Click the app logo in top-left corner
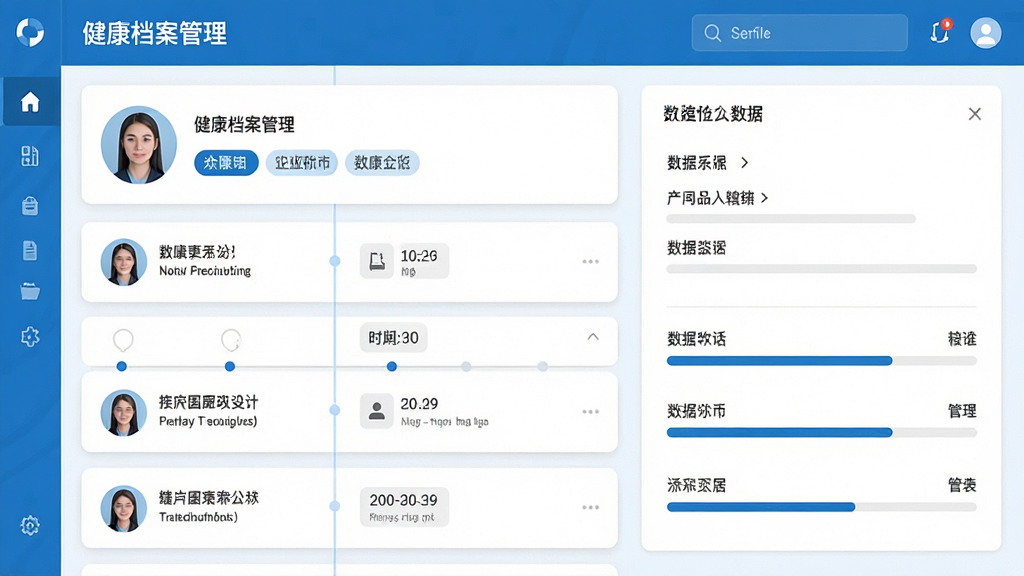Image resolution: width=1024 pixels, height=576 pixels. click(x=30, y=32)
